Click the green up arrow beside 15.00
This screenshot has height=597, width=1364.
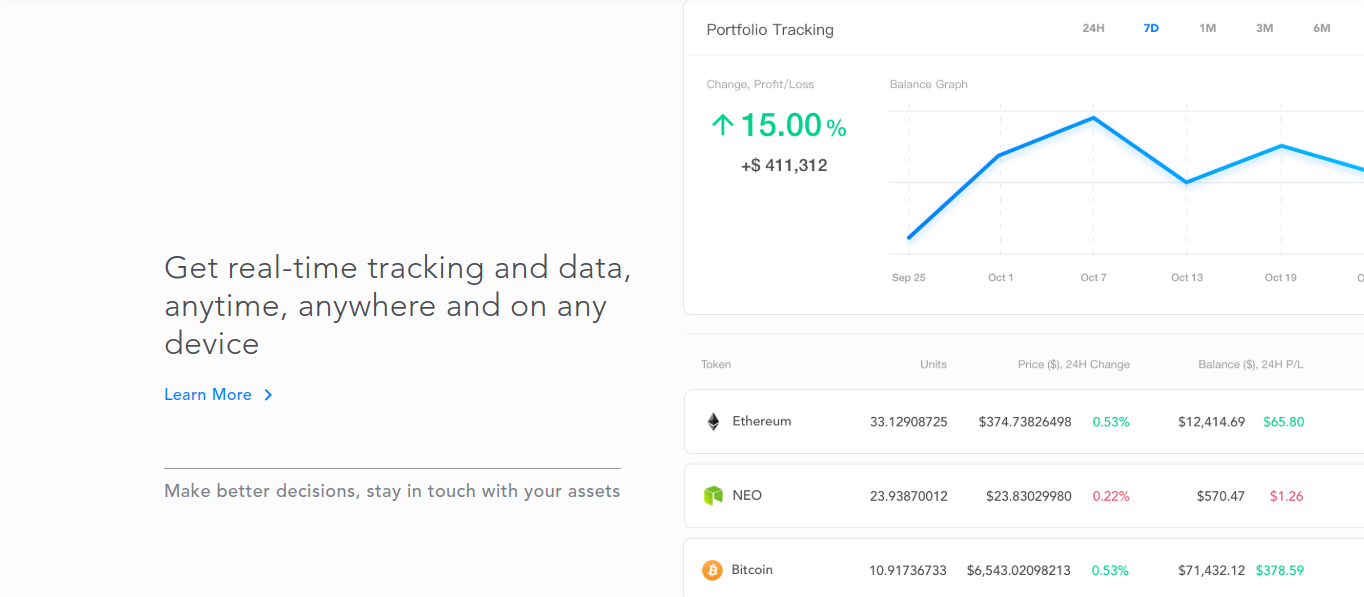tap(722, 125)
